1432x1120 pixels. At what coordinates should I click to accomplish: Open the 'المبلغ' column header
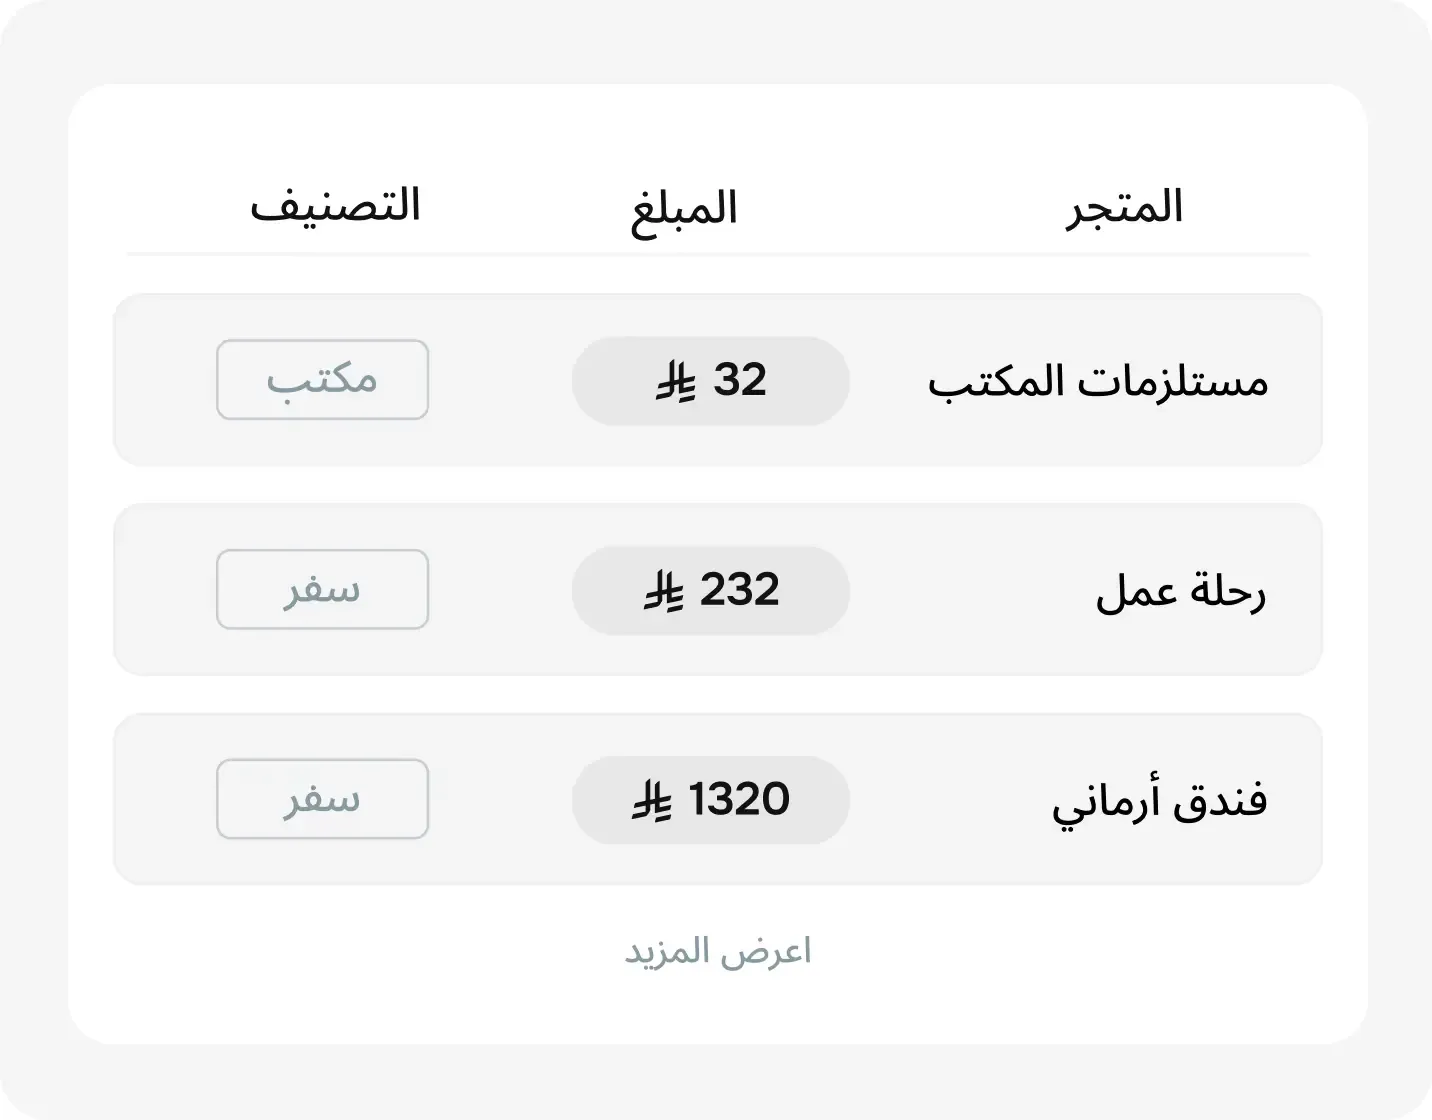[682, 206]
